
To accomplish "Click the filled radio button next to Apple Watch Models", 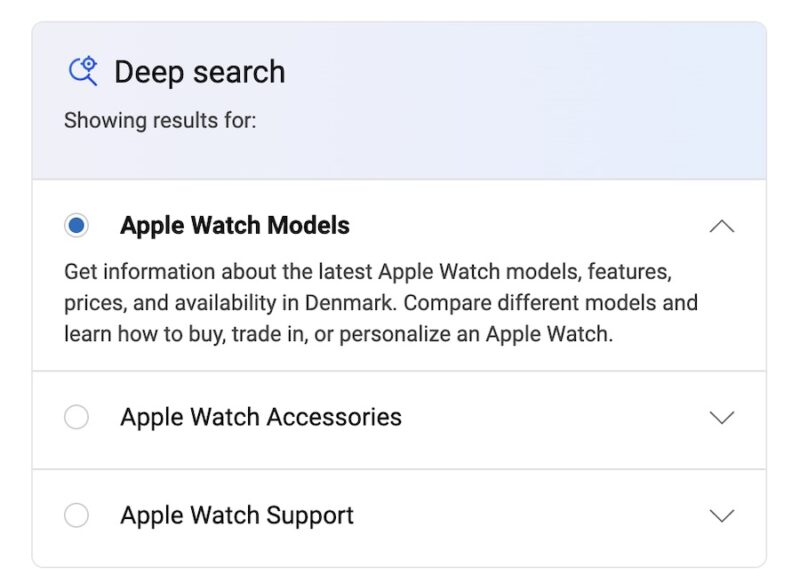I will pos(78,225).
